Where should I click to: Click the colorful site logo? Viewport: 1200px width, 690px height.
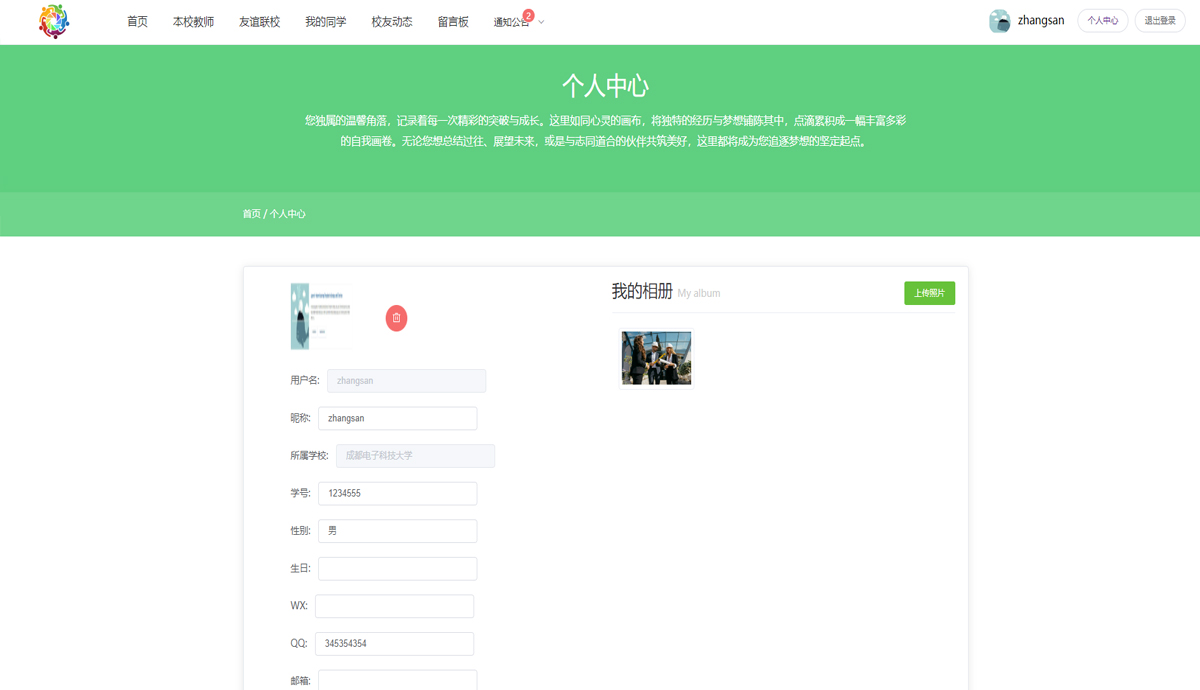pyautogui.click(x=54, y=21)
